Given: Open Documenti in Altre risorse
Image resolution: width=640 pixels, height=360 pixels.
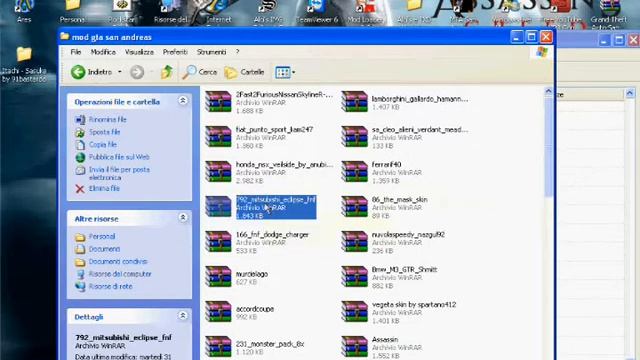Looking at the screenshot, I should coord(104,249).
